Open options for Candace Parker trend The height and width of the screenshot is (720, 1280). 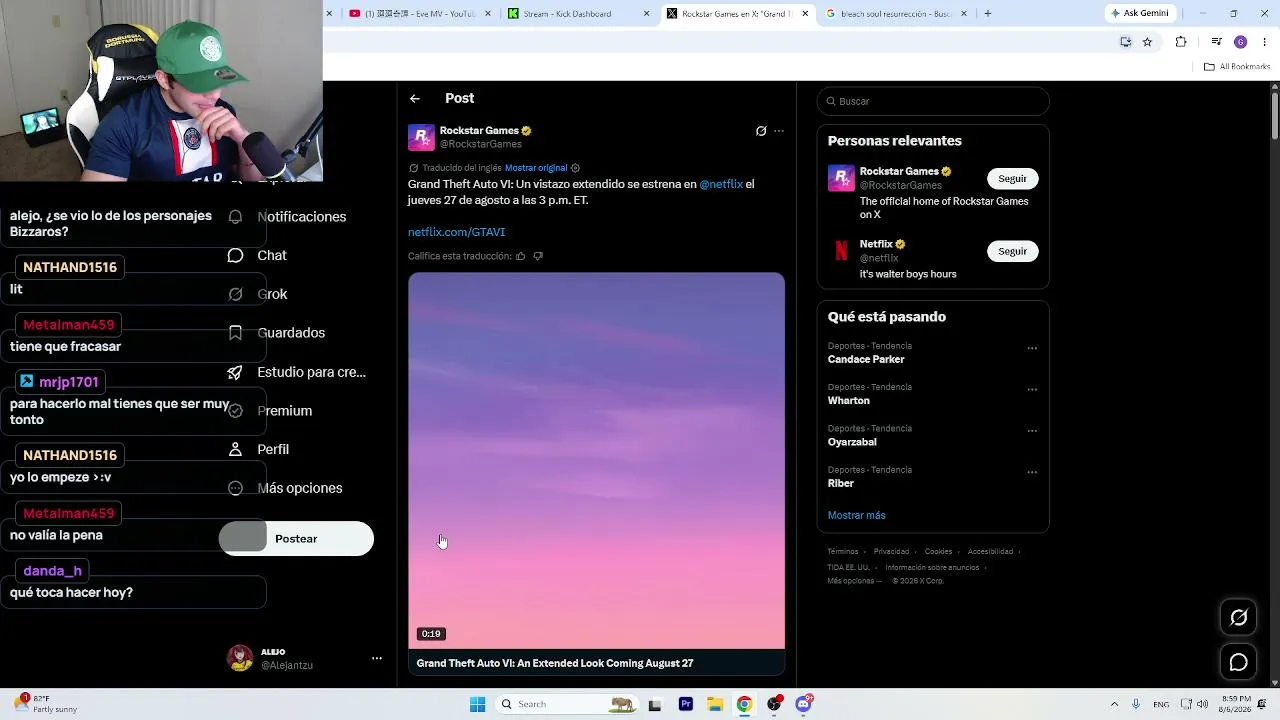(x=1032, y=348)
